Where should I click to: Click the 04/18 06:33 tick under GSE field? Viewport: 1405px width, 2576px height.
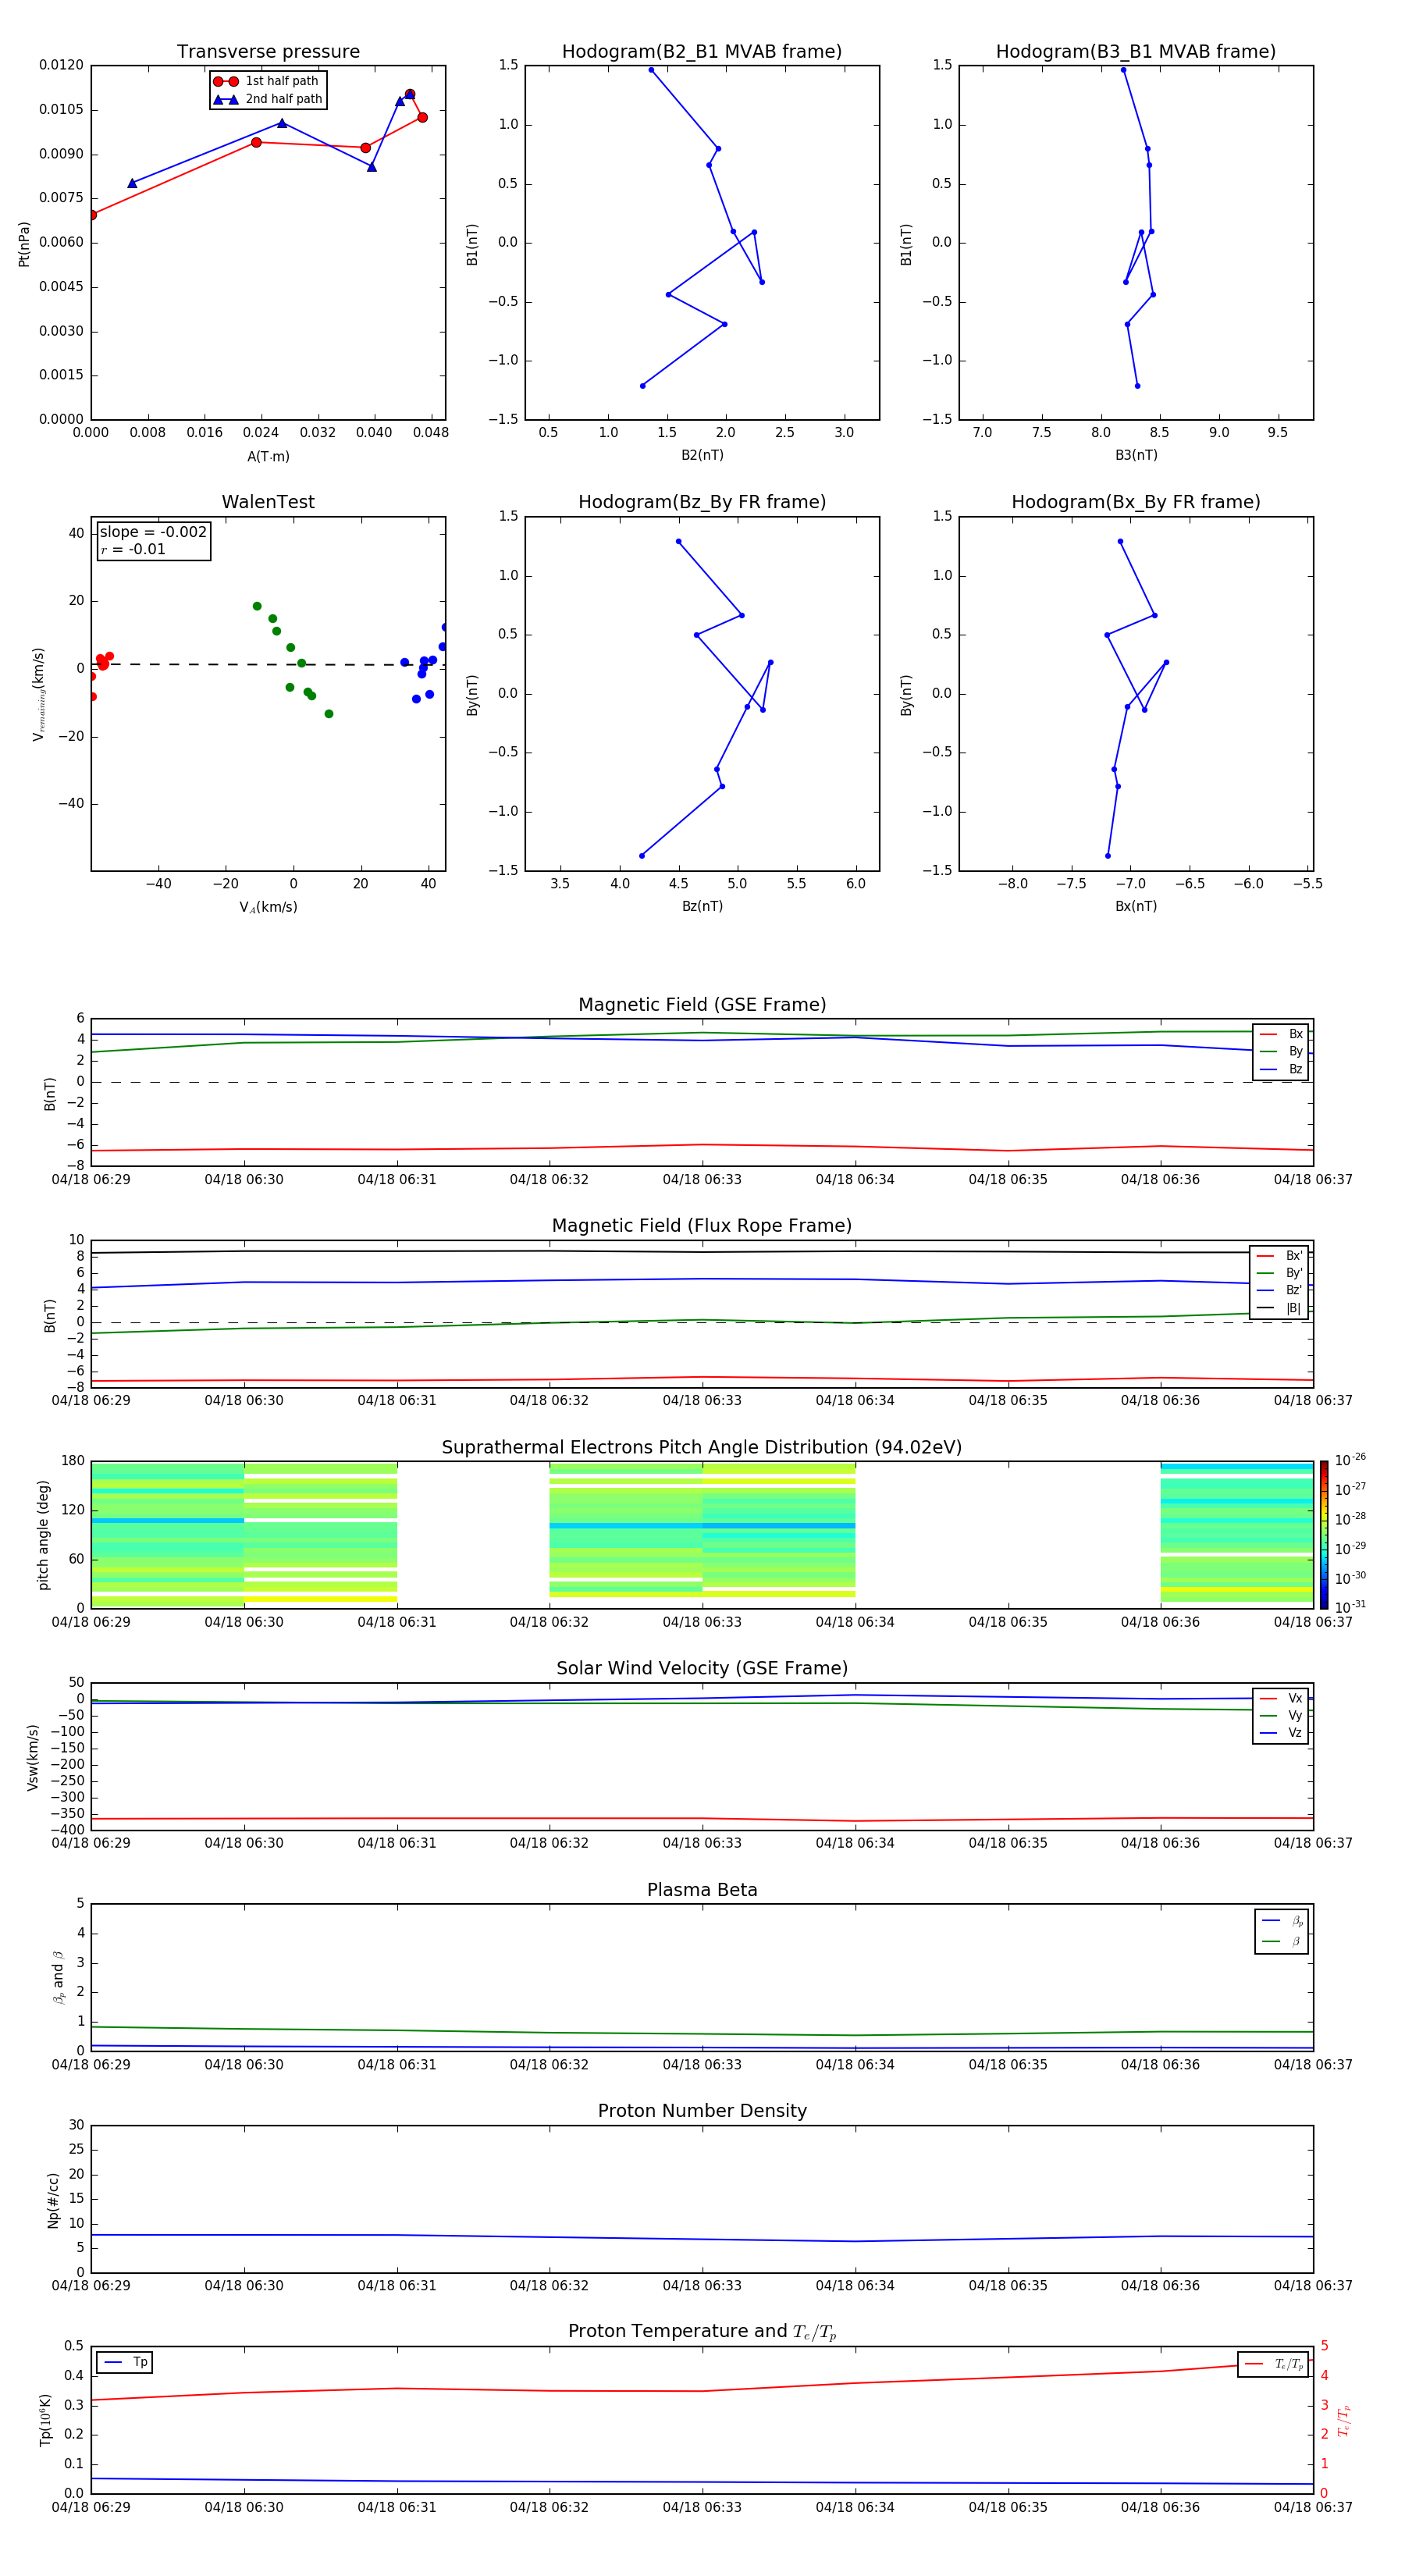click(702, 1180)
